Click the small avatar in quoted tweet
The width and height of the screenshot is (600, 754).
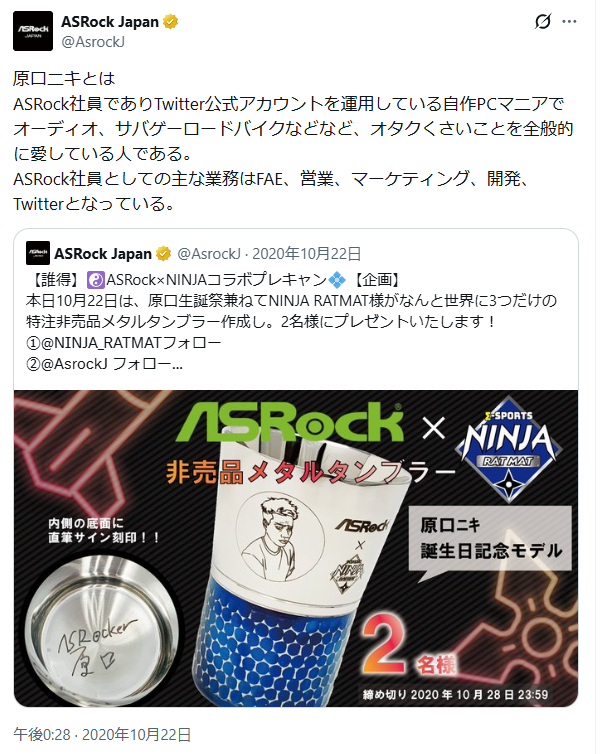coord(38,253)
